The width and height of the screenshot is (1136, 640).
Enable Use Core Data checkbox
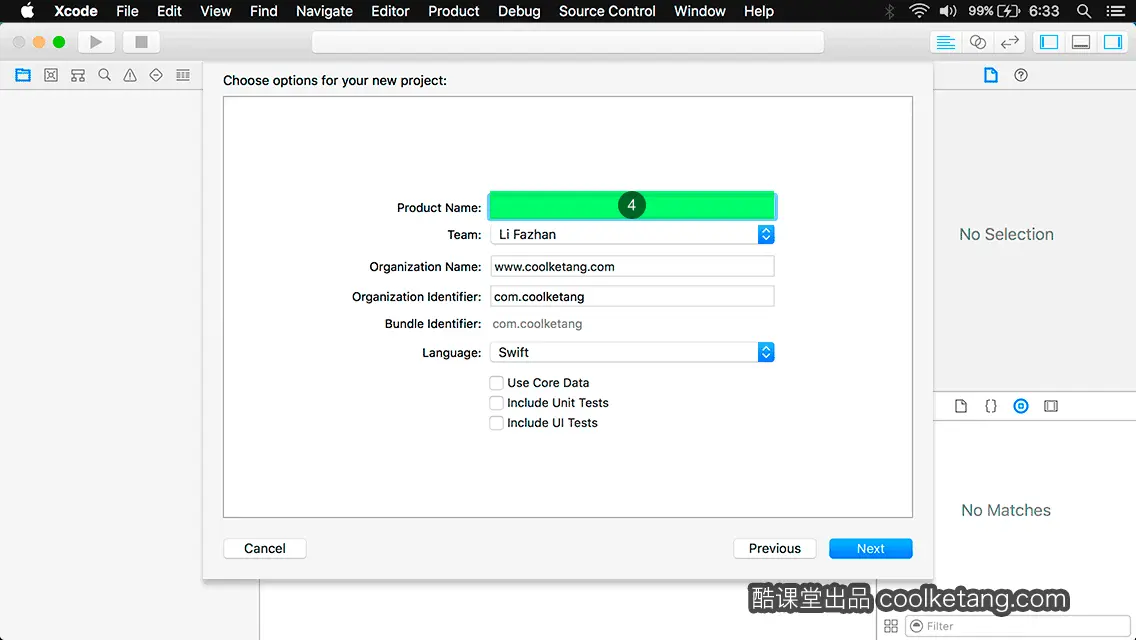496,383
